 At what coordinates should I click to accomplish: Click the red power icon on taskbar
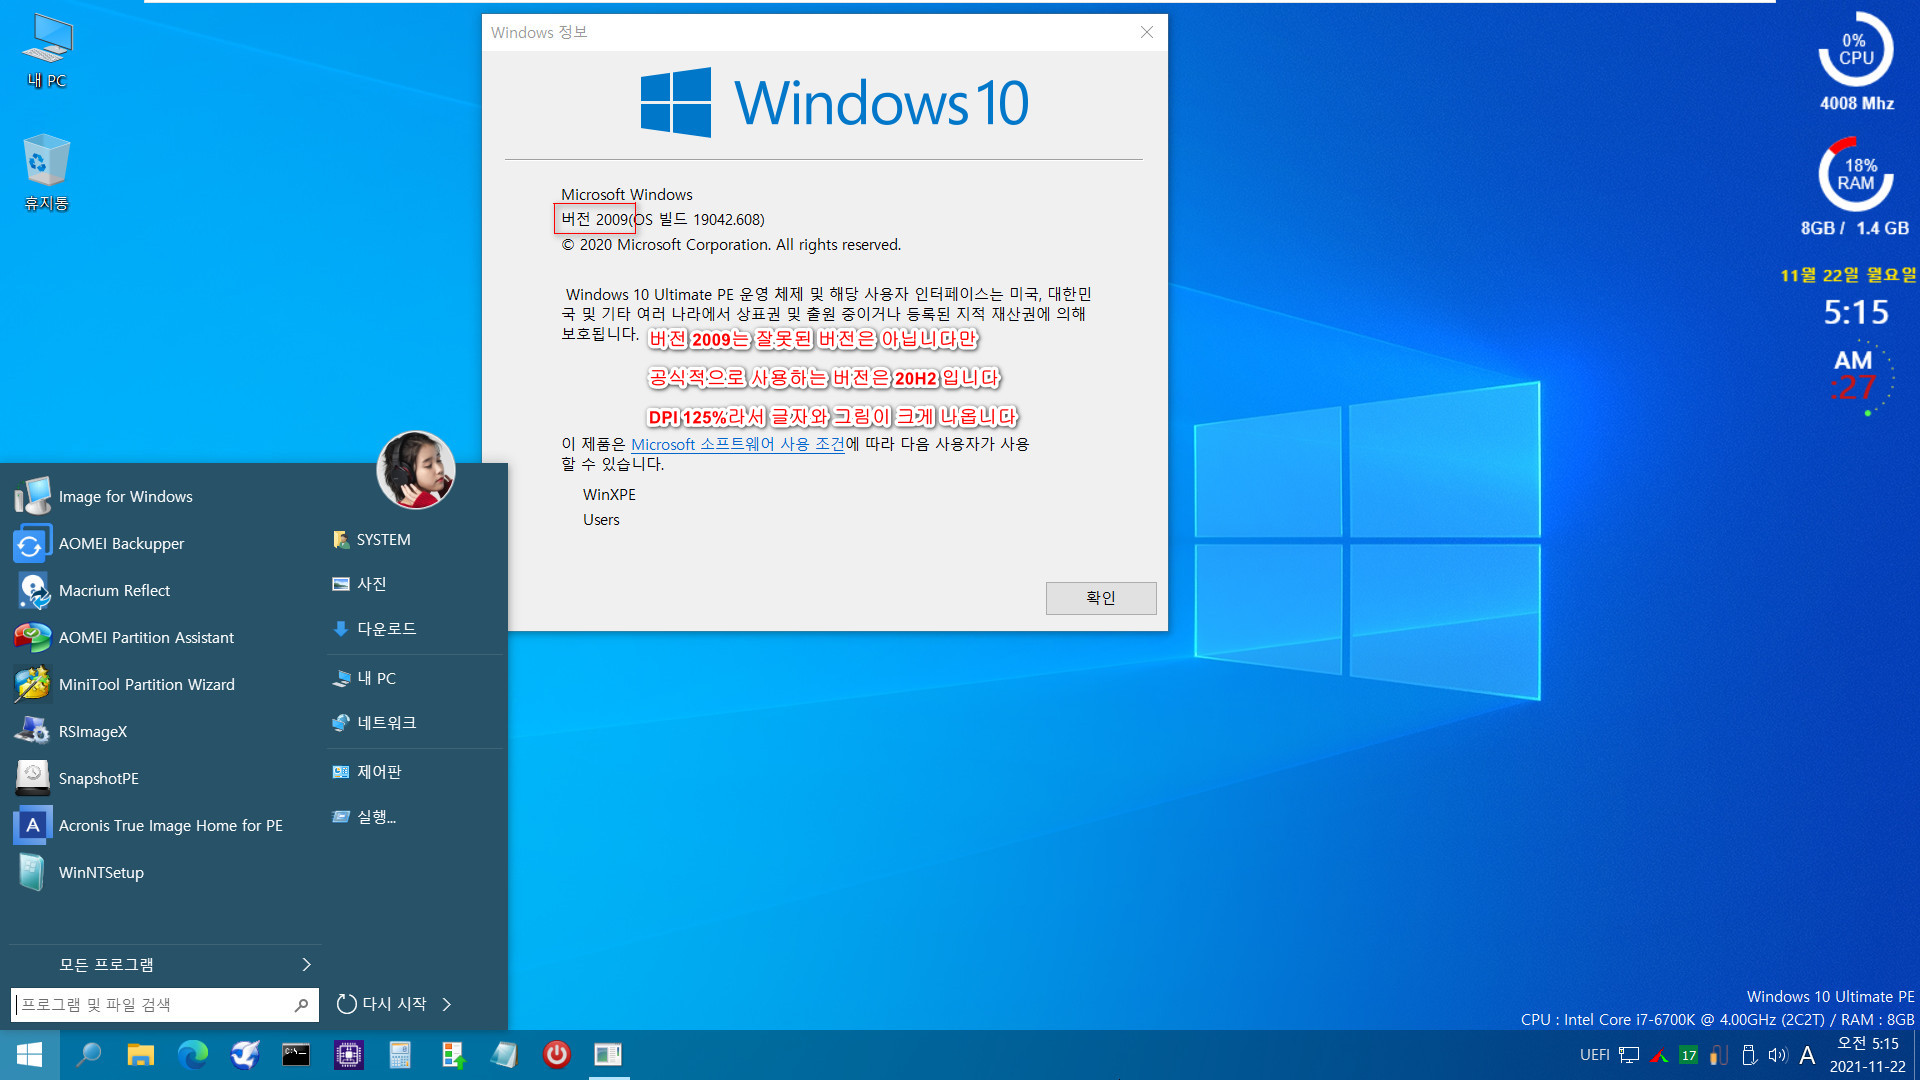(x=556, y=1055)
